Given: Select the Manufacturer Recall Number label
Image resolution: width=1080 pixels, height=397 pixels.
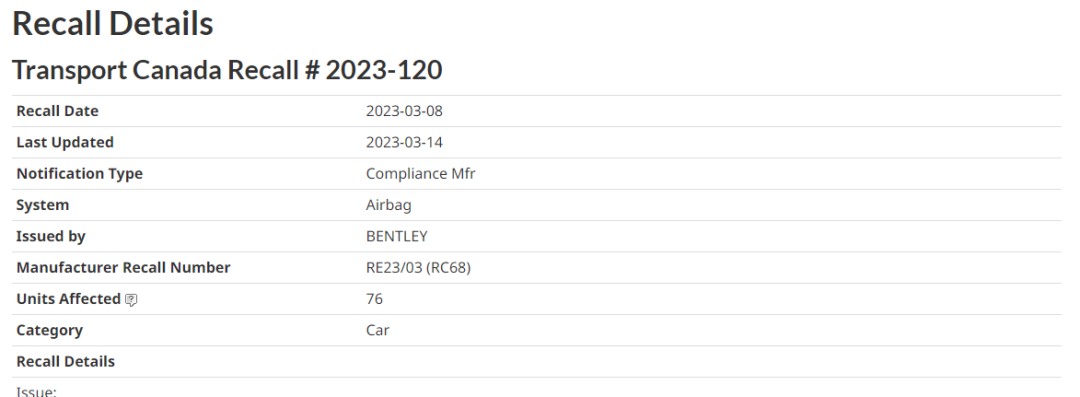Looking at the screenshot, I should click(123, 267).
